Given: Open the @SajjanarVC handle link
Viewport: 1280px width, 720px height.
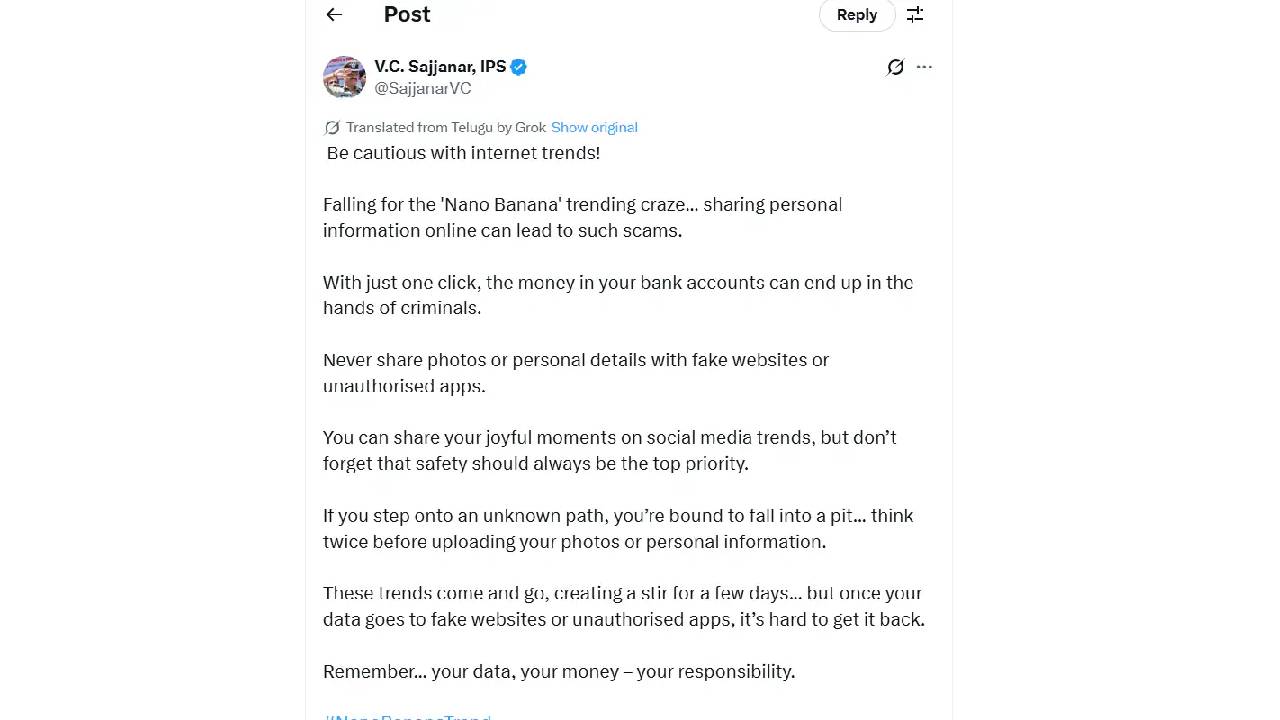Looking at the screenshot, I should pyautogui.click(x=422, y=88).
